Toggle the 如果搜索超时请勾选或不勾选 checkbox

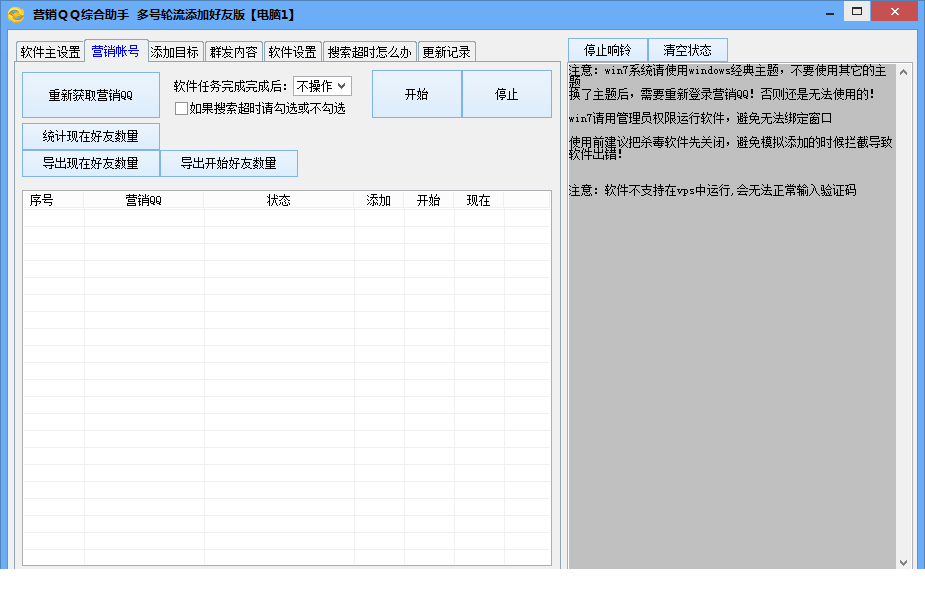(x=182, y=108)
